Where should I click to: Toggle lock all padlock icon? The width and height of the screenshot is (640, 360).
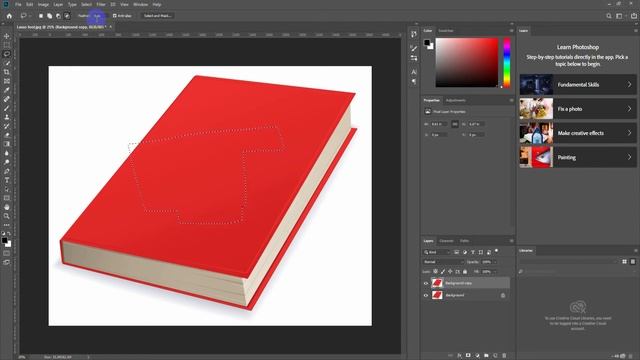(x=465, y=271)
